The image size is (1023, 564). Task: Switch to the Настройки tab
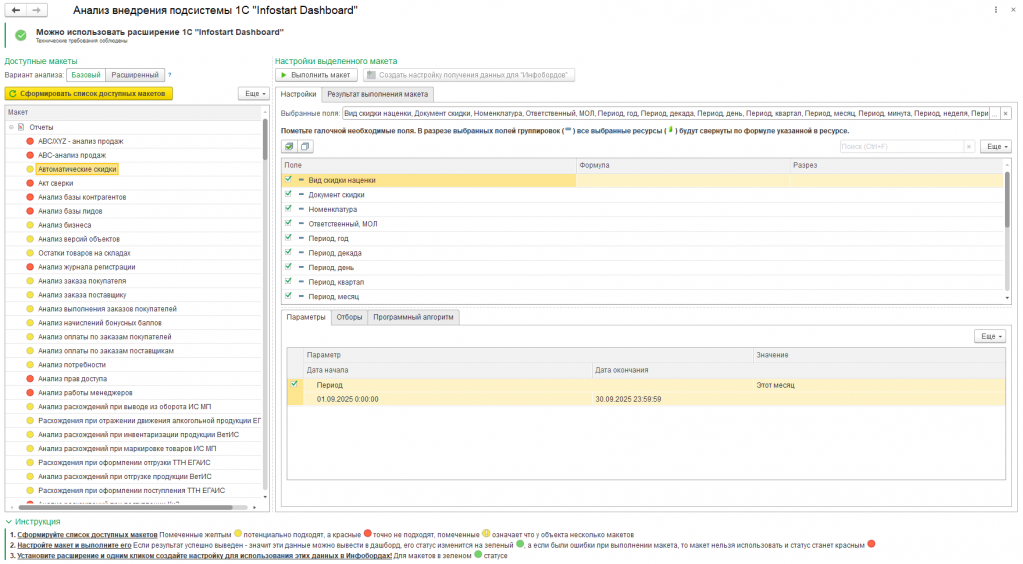(298, 94)
